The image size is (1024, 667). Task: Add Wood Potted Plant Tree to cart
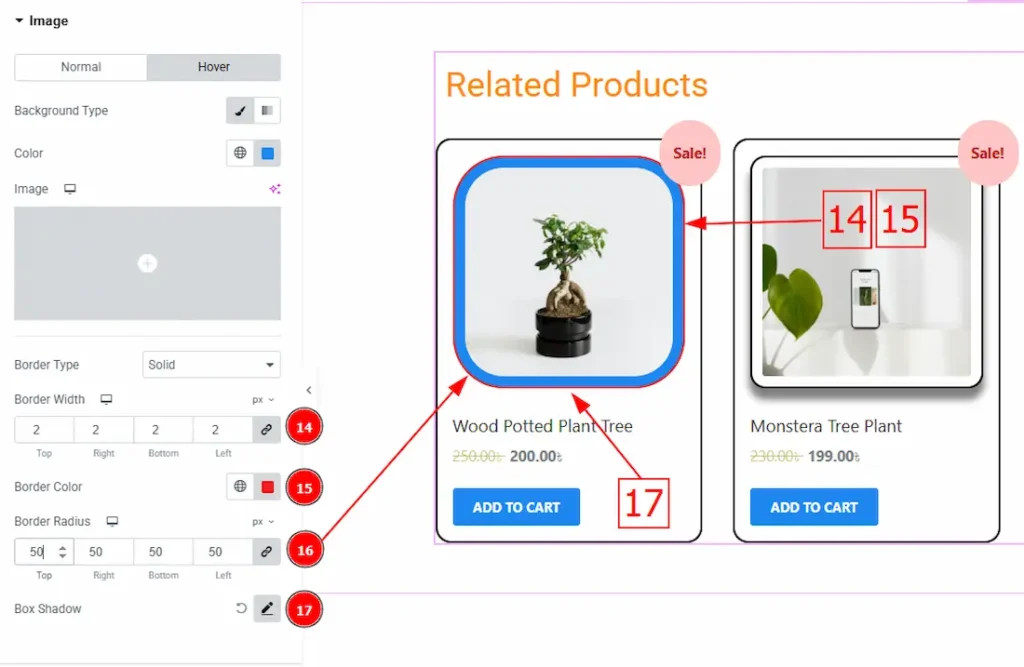click(x=516, y=507)
